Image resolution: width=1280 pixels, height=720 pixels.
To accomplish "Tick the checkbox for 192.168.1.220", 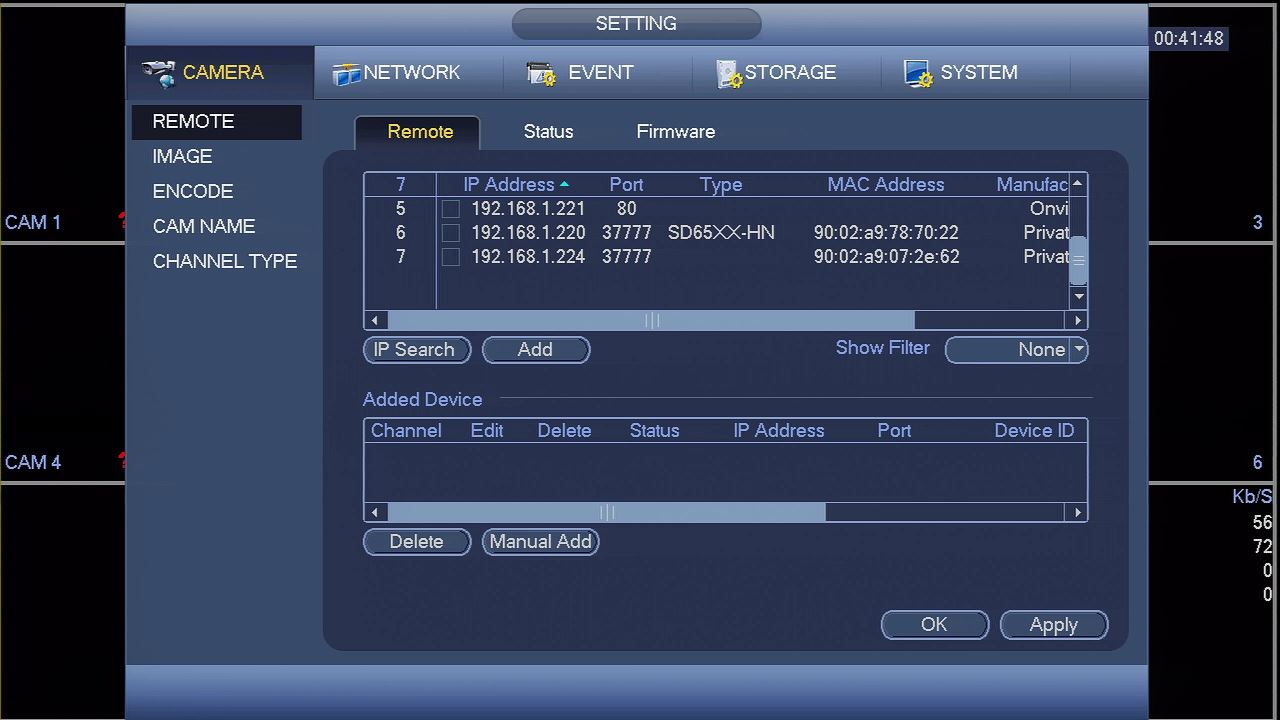I will [451, 233].
